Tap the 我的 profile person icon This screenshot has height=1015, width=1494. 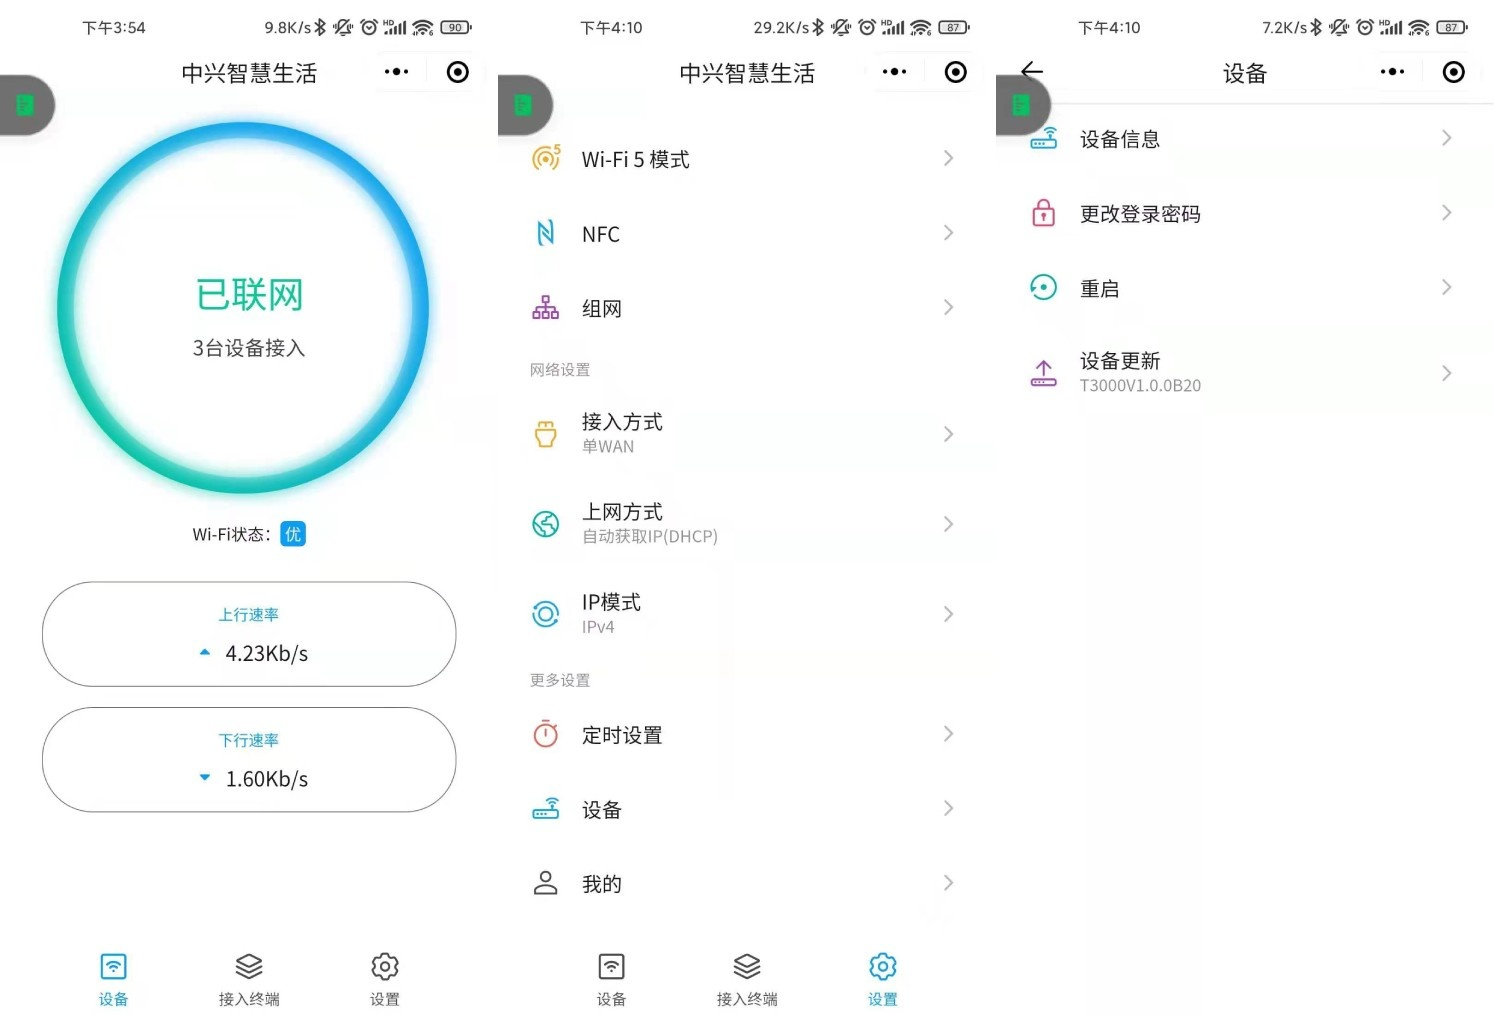pyautogui.click(x=546, y=883)
